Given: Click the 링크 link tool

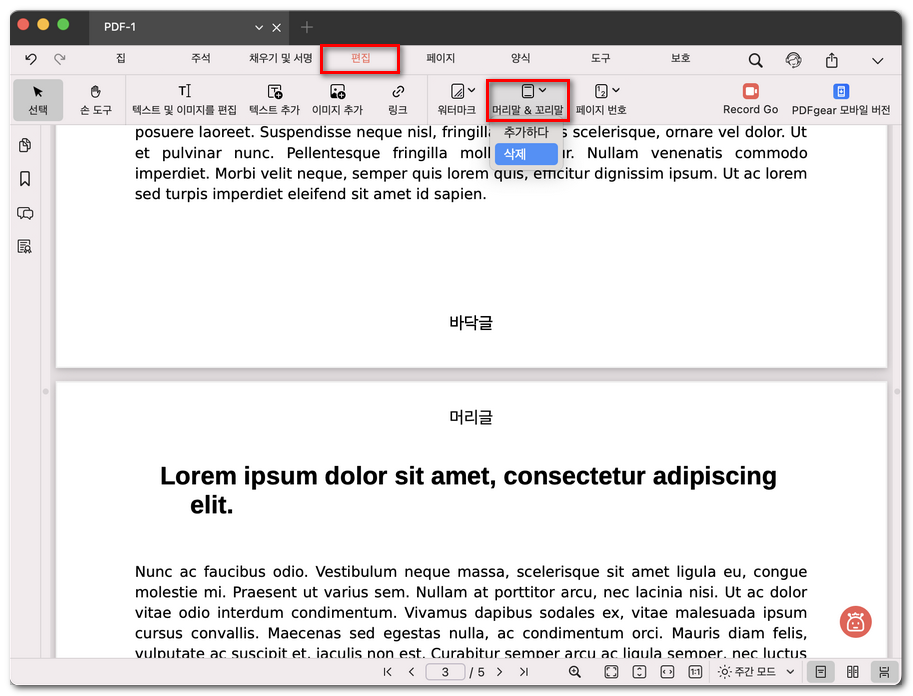Looking at the screenshot, I should [397, 99].
